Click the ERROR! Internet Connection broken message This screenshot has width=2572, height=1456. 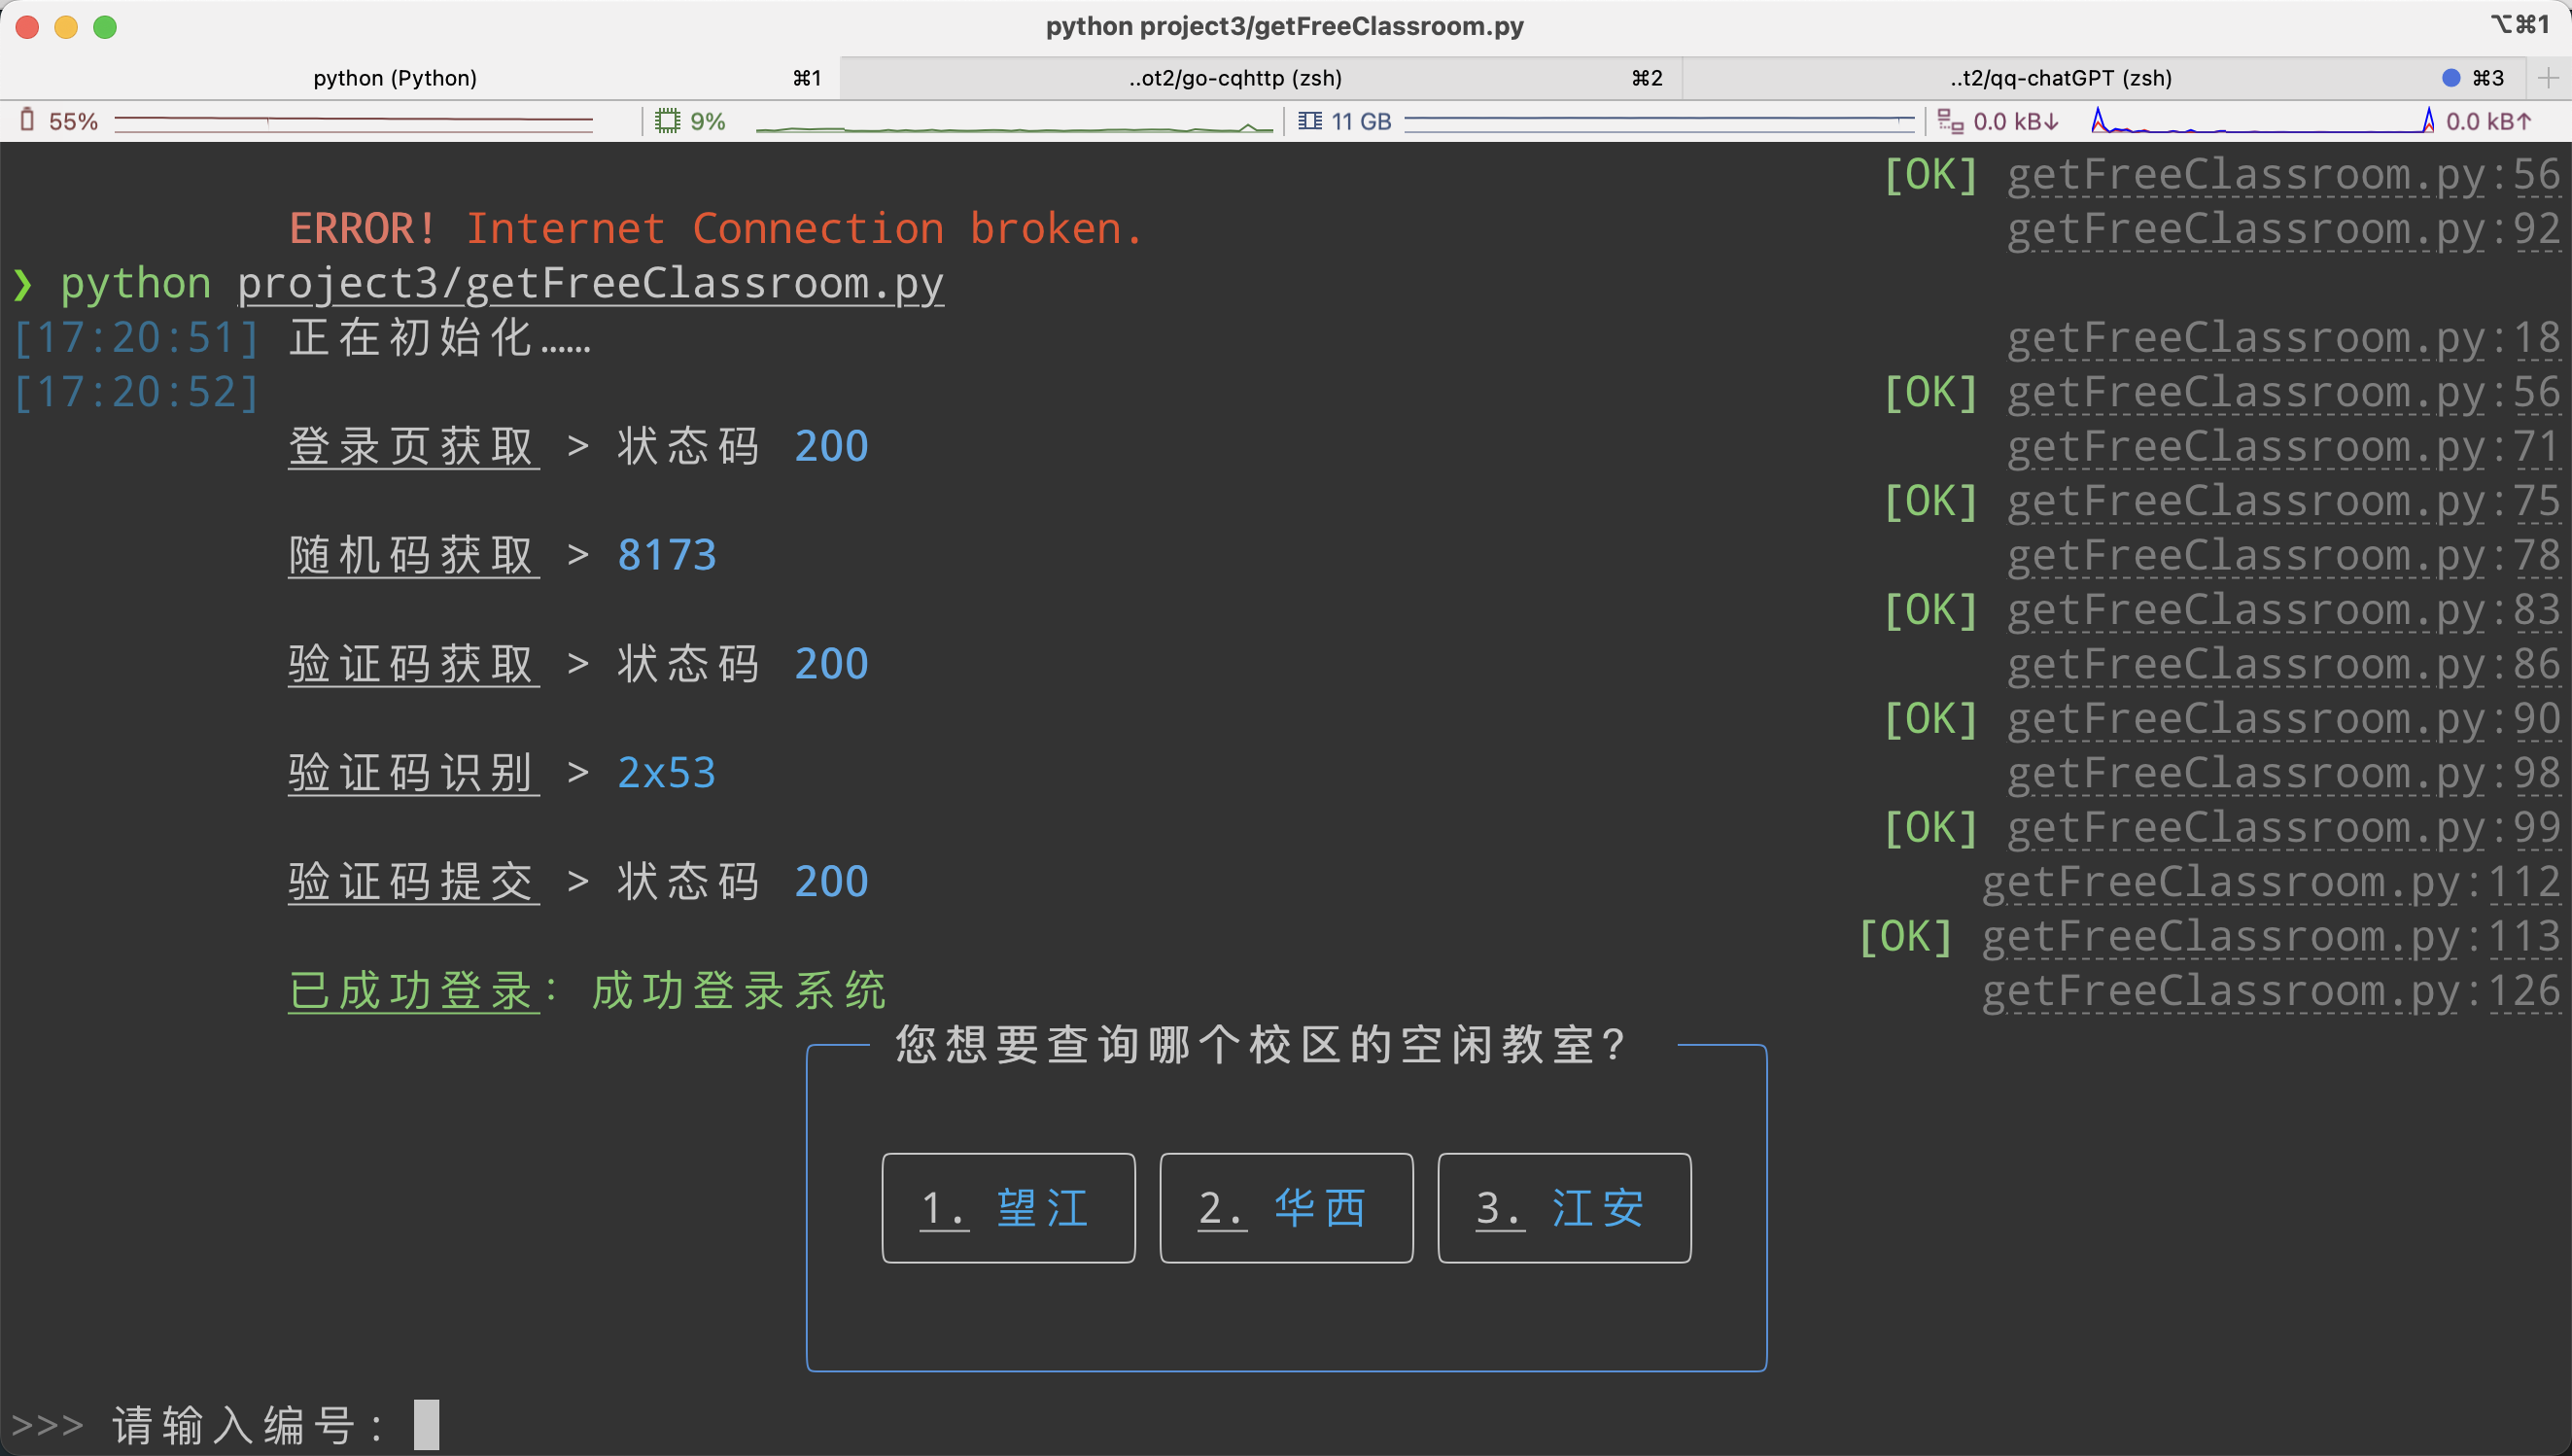[716, 229]
